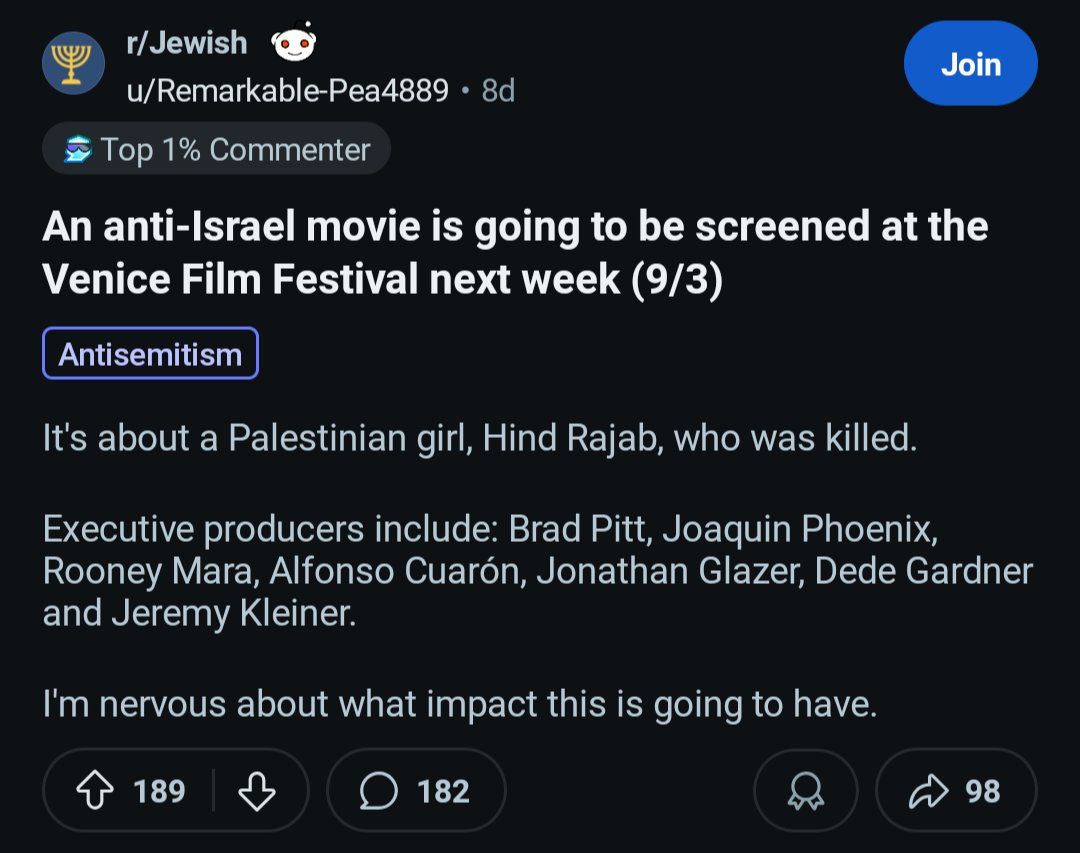Click the Top 1% Commenter badge text

click(235, 150)
